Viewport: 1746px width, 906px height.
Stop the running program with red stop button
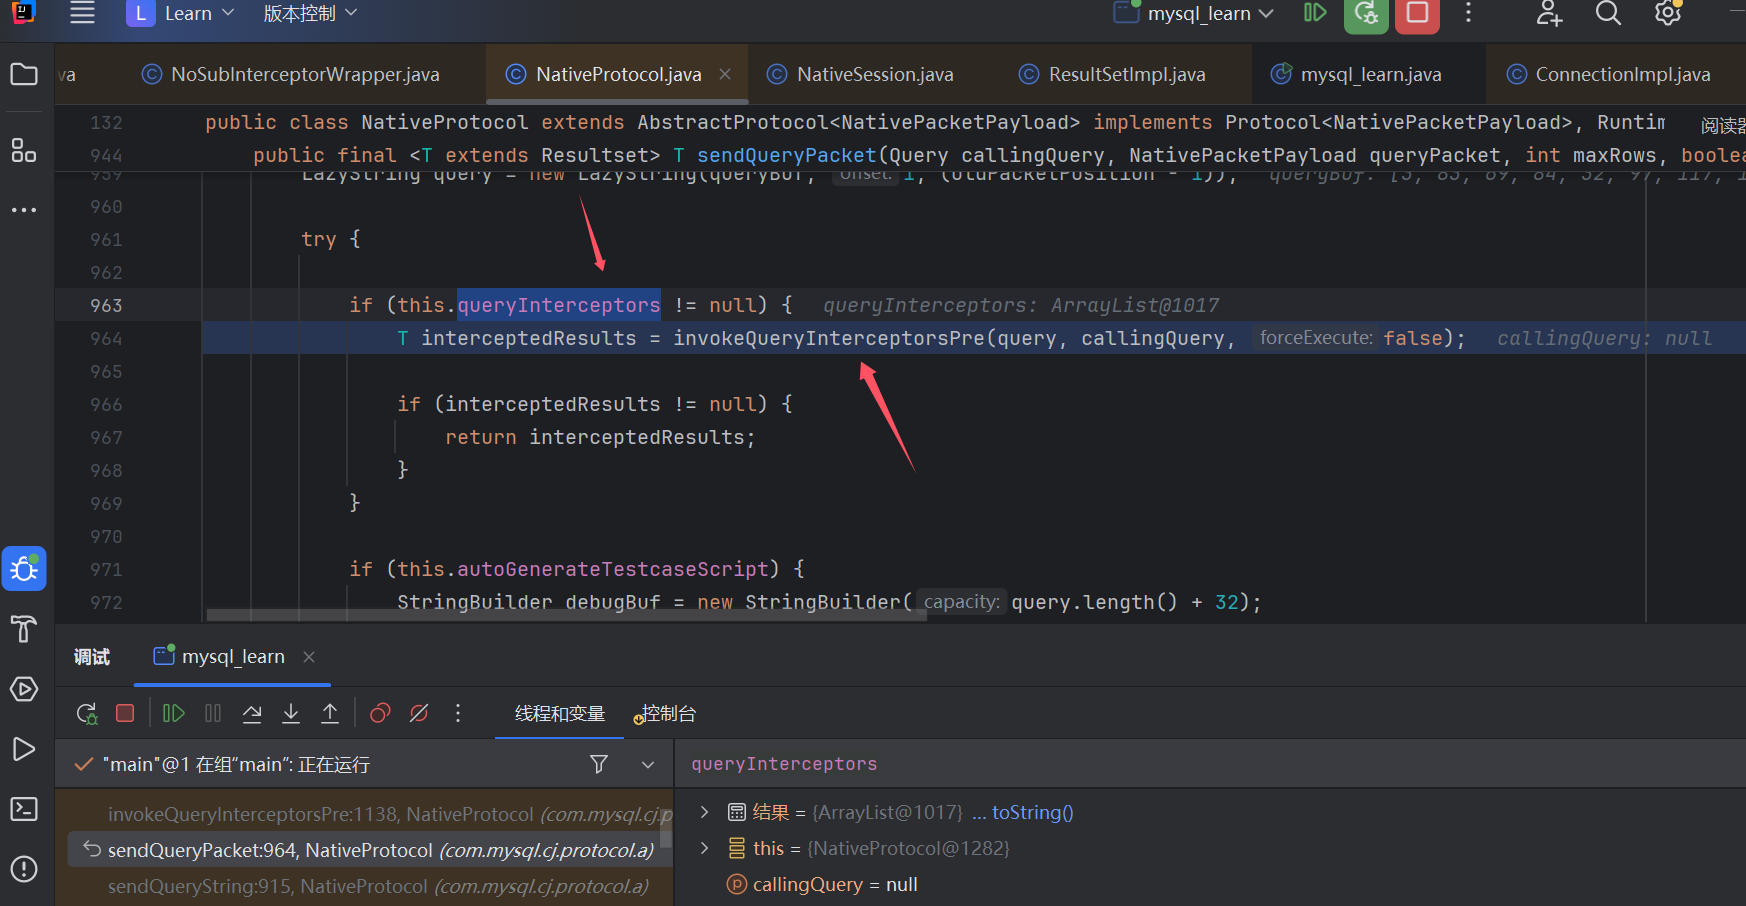tap(1417, 14)
